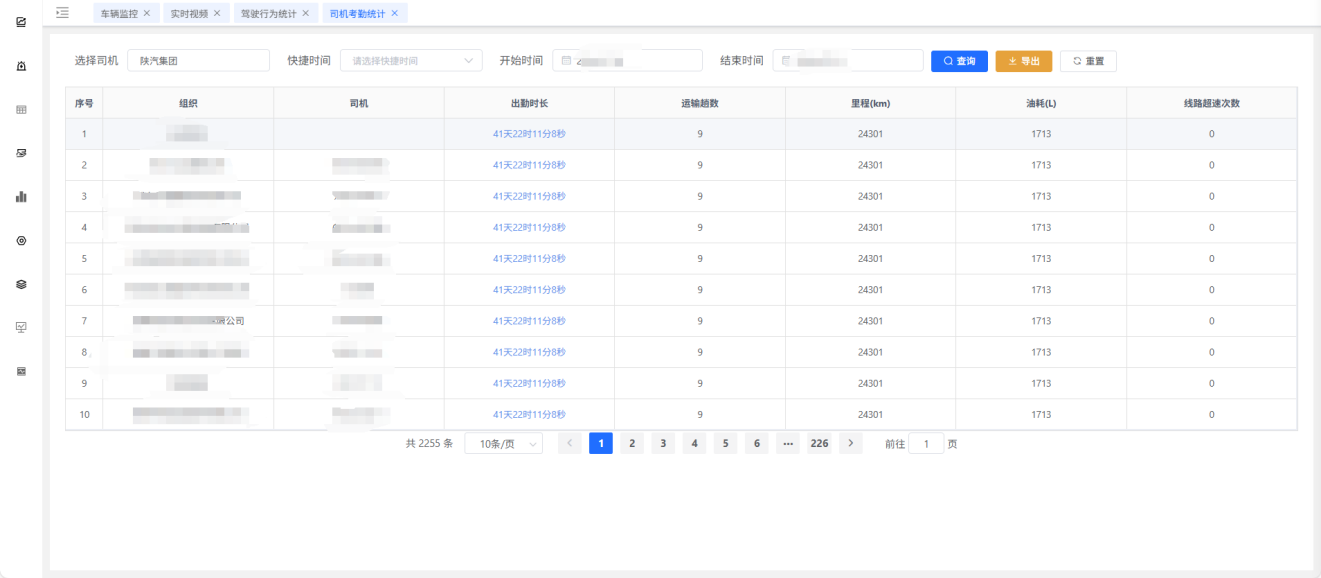
Task: Click the topmost edit sidebar icon
Action: click(21, 22)
